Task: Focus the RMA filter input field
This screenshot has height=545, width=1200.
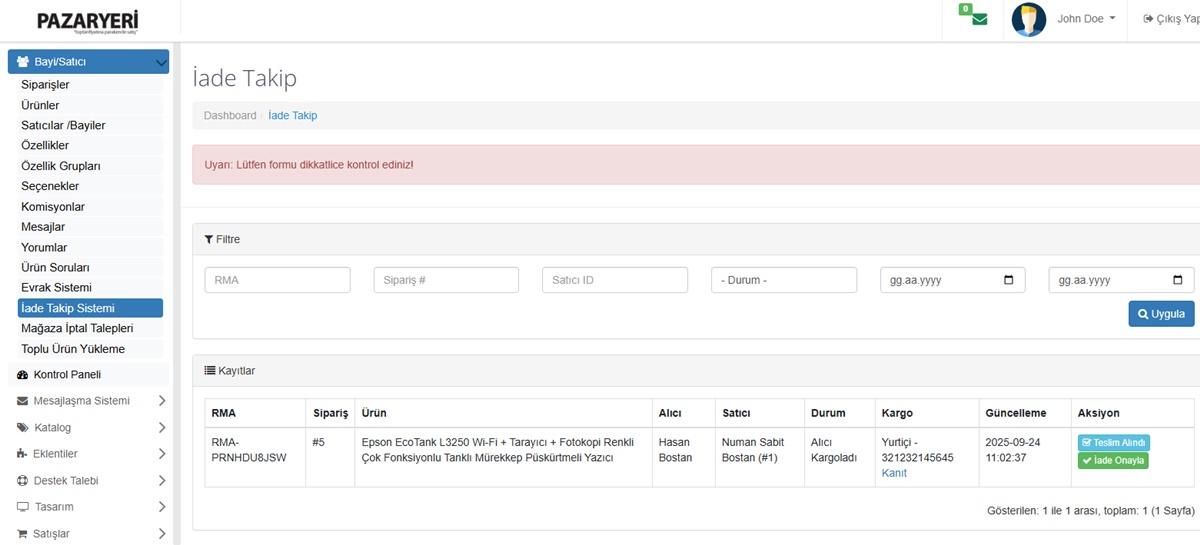Action: (x=277, y=280)
